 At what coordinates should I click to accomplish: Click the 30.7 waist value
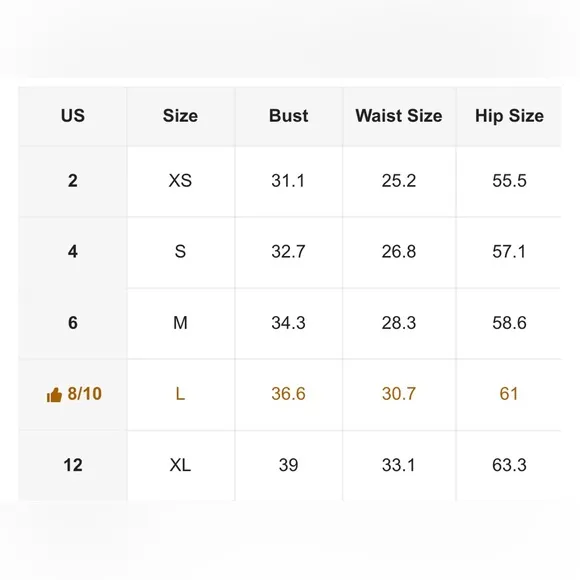(x=399, y=394)
